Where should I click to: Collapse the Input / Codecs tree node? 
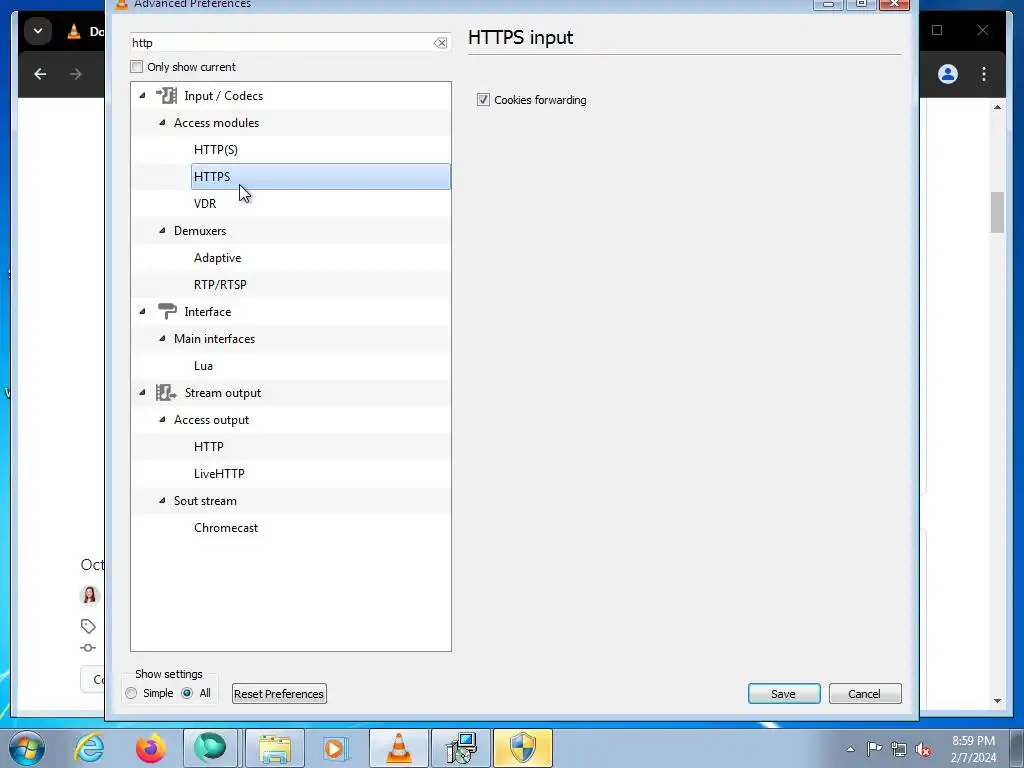tap(142, 95)
